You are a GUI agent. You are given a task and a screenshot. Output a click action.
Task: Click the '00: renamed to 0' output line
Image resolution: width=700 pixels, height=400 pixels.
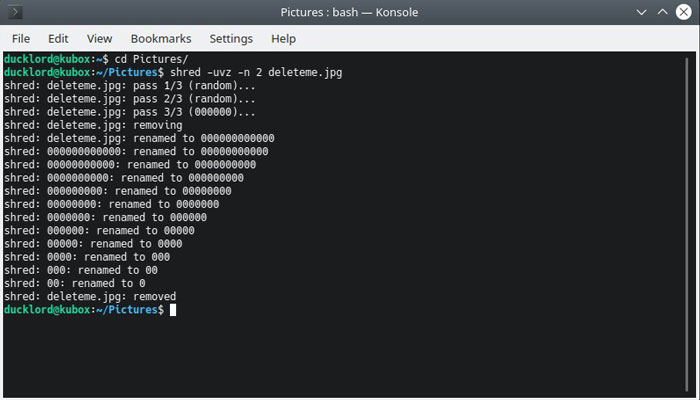pyautogui.click(x=75, y=283)
